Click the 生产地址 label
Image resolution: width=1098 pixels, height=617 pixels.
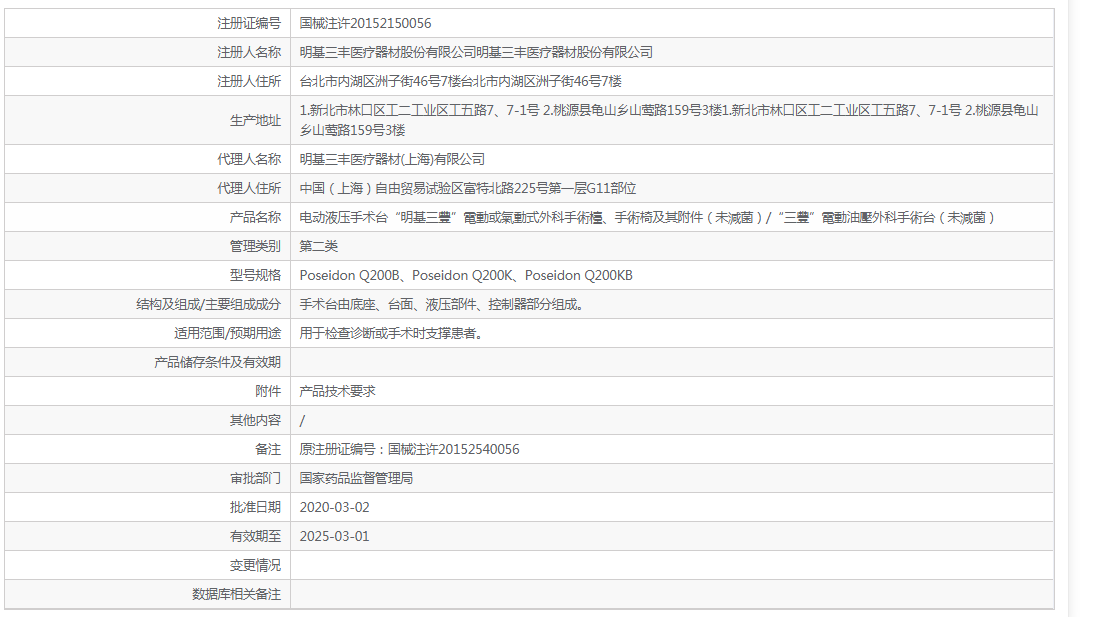(x=255, y=120)
